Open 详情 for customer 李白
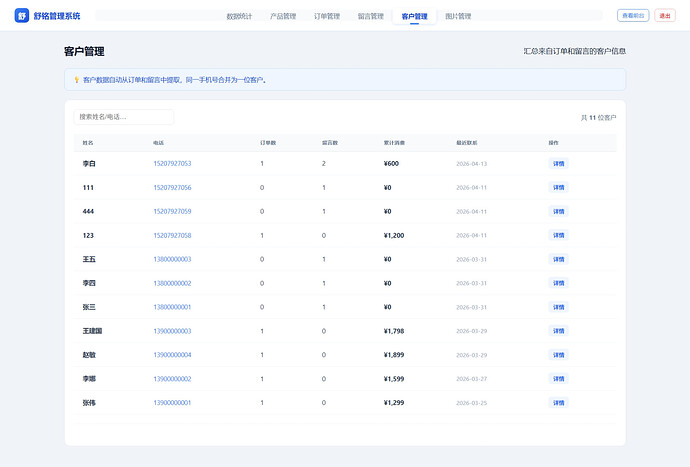The height and width of the screenshot is (467, 690). pos(558,163)
